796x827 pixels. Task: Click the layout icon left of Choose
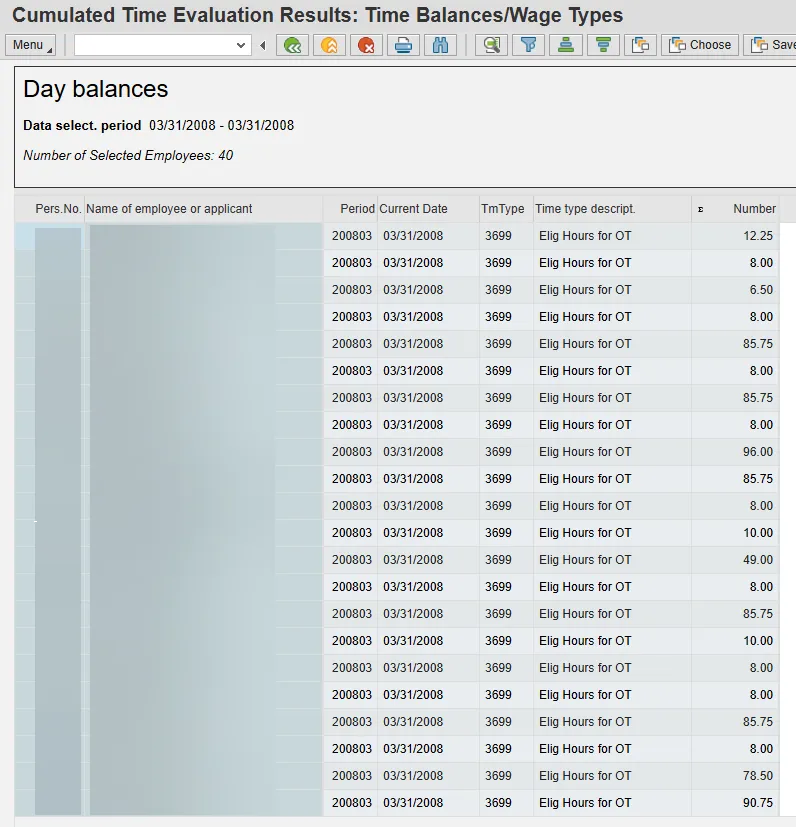(x=640, y=45)
